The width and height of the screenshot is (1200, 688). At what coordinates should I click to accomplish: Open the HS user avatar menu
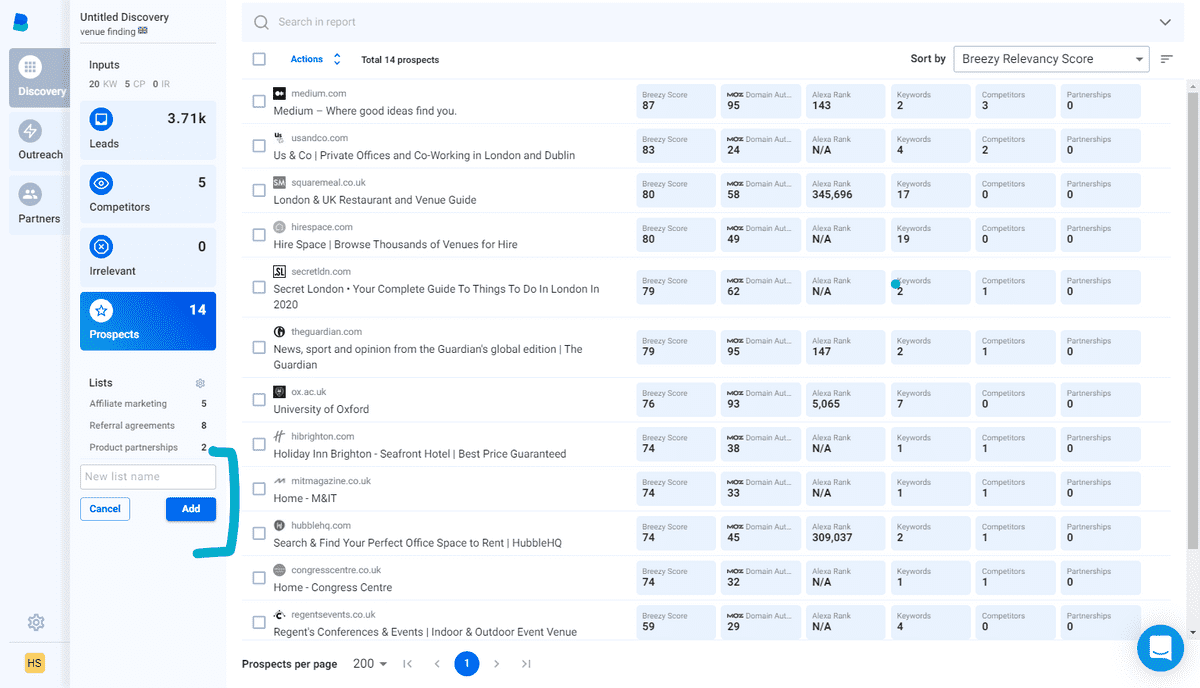pyautogui.click(x=35, y=663)
